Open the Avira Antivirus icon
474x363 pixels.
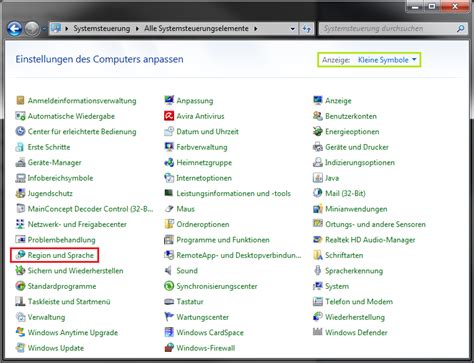click(169, 116)
